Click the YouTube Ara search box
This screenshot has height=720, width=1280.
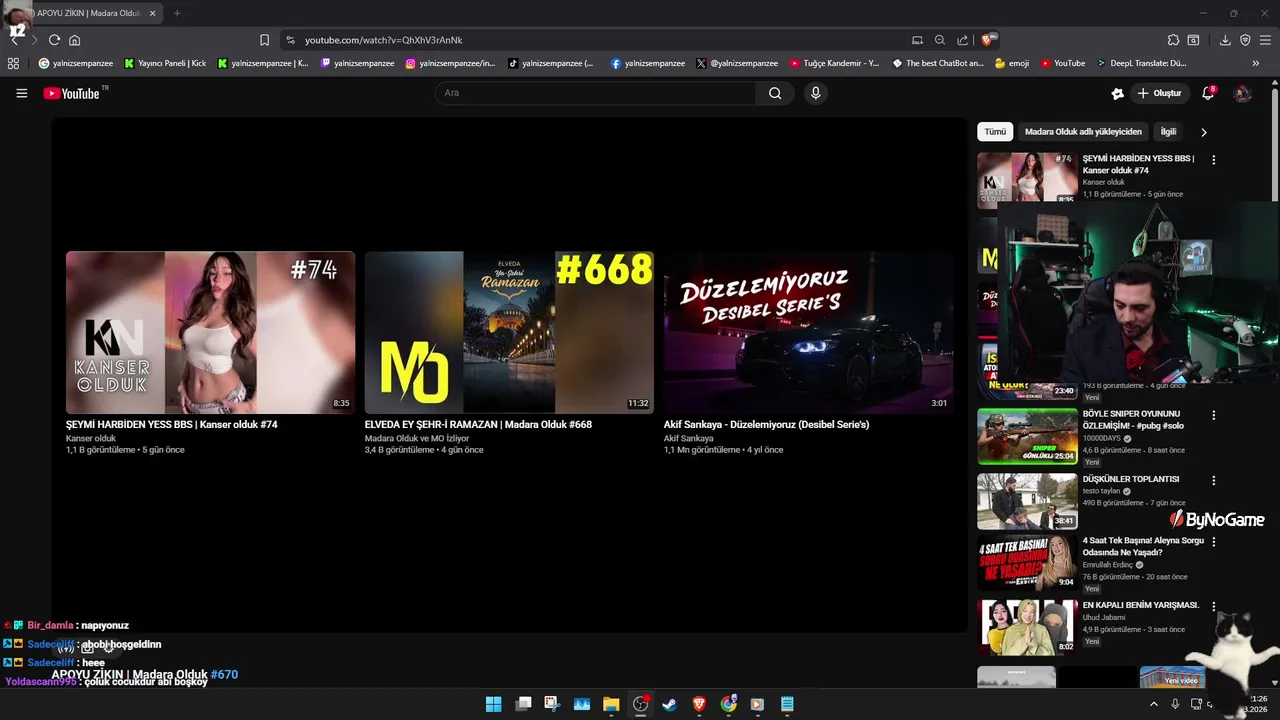[595, 93]
